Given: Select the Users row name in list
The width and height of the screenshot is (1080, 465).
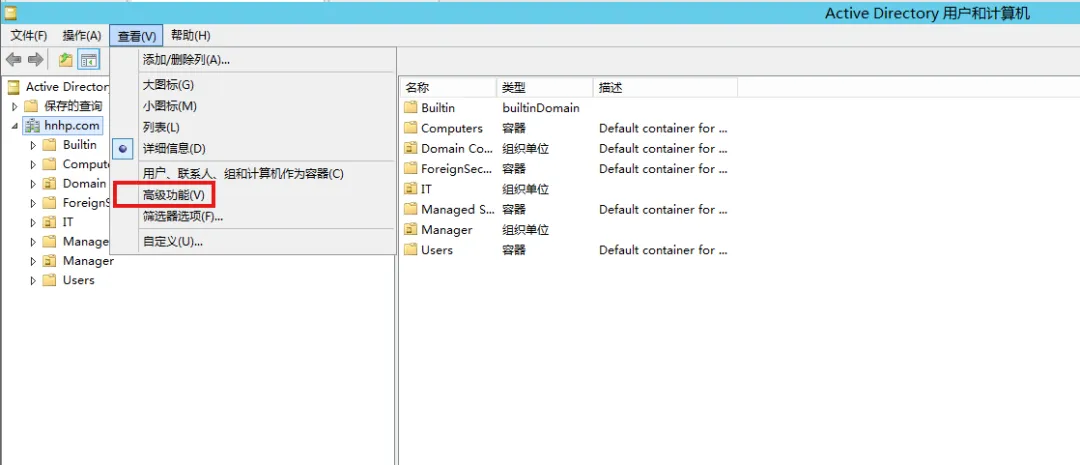Looking at the screenshot, I should click(437, 250).
